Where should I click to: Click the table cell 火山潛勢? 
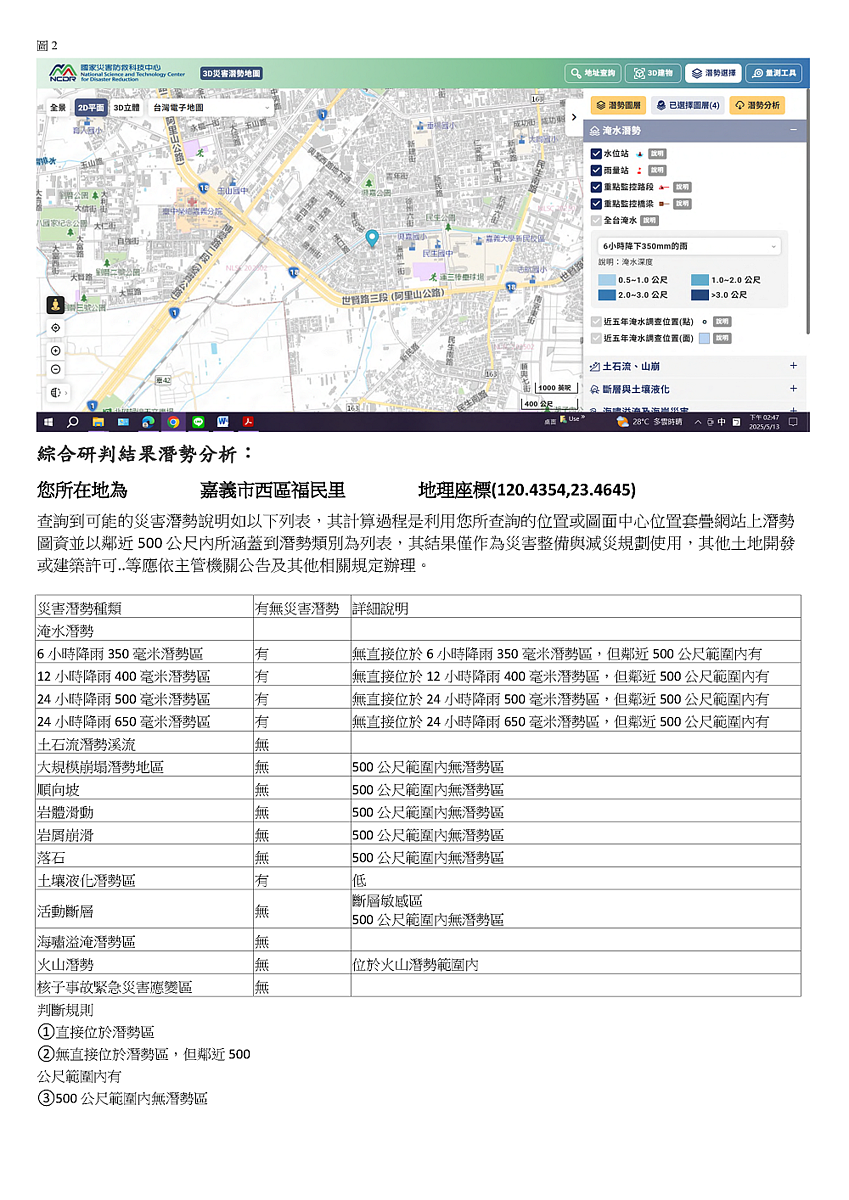click(x=144, y=964)
